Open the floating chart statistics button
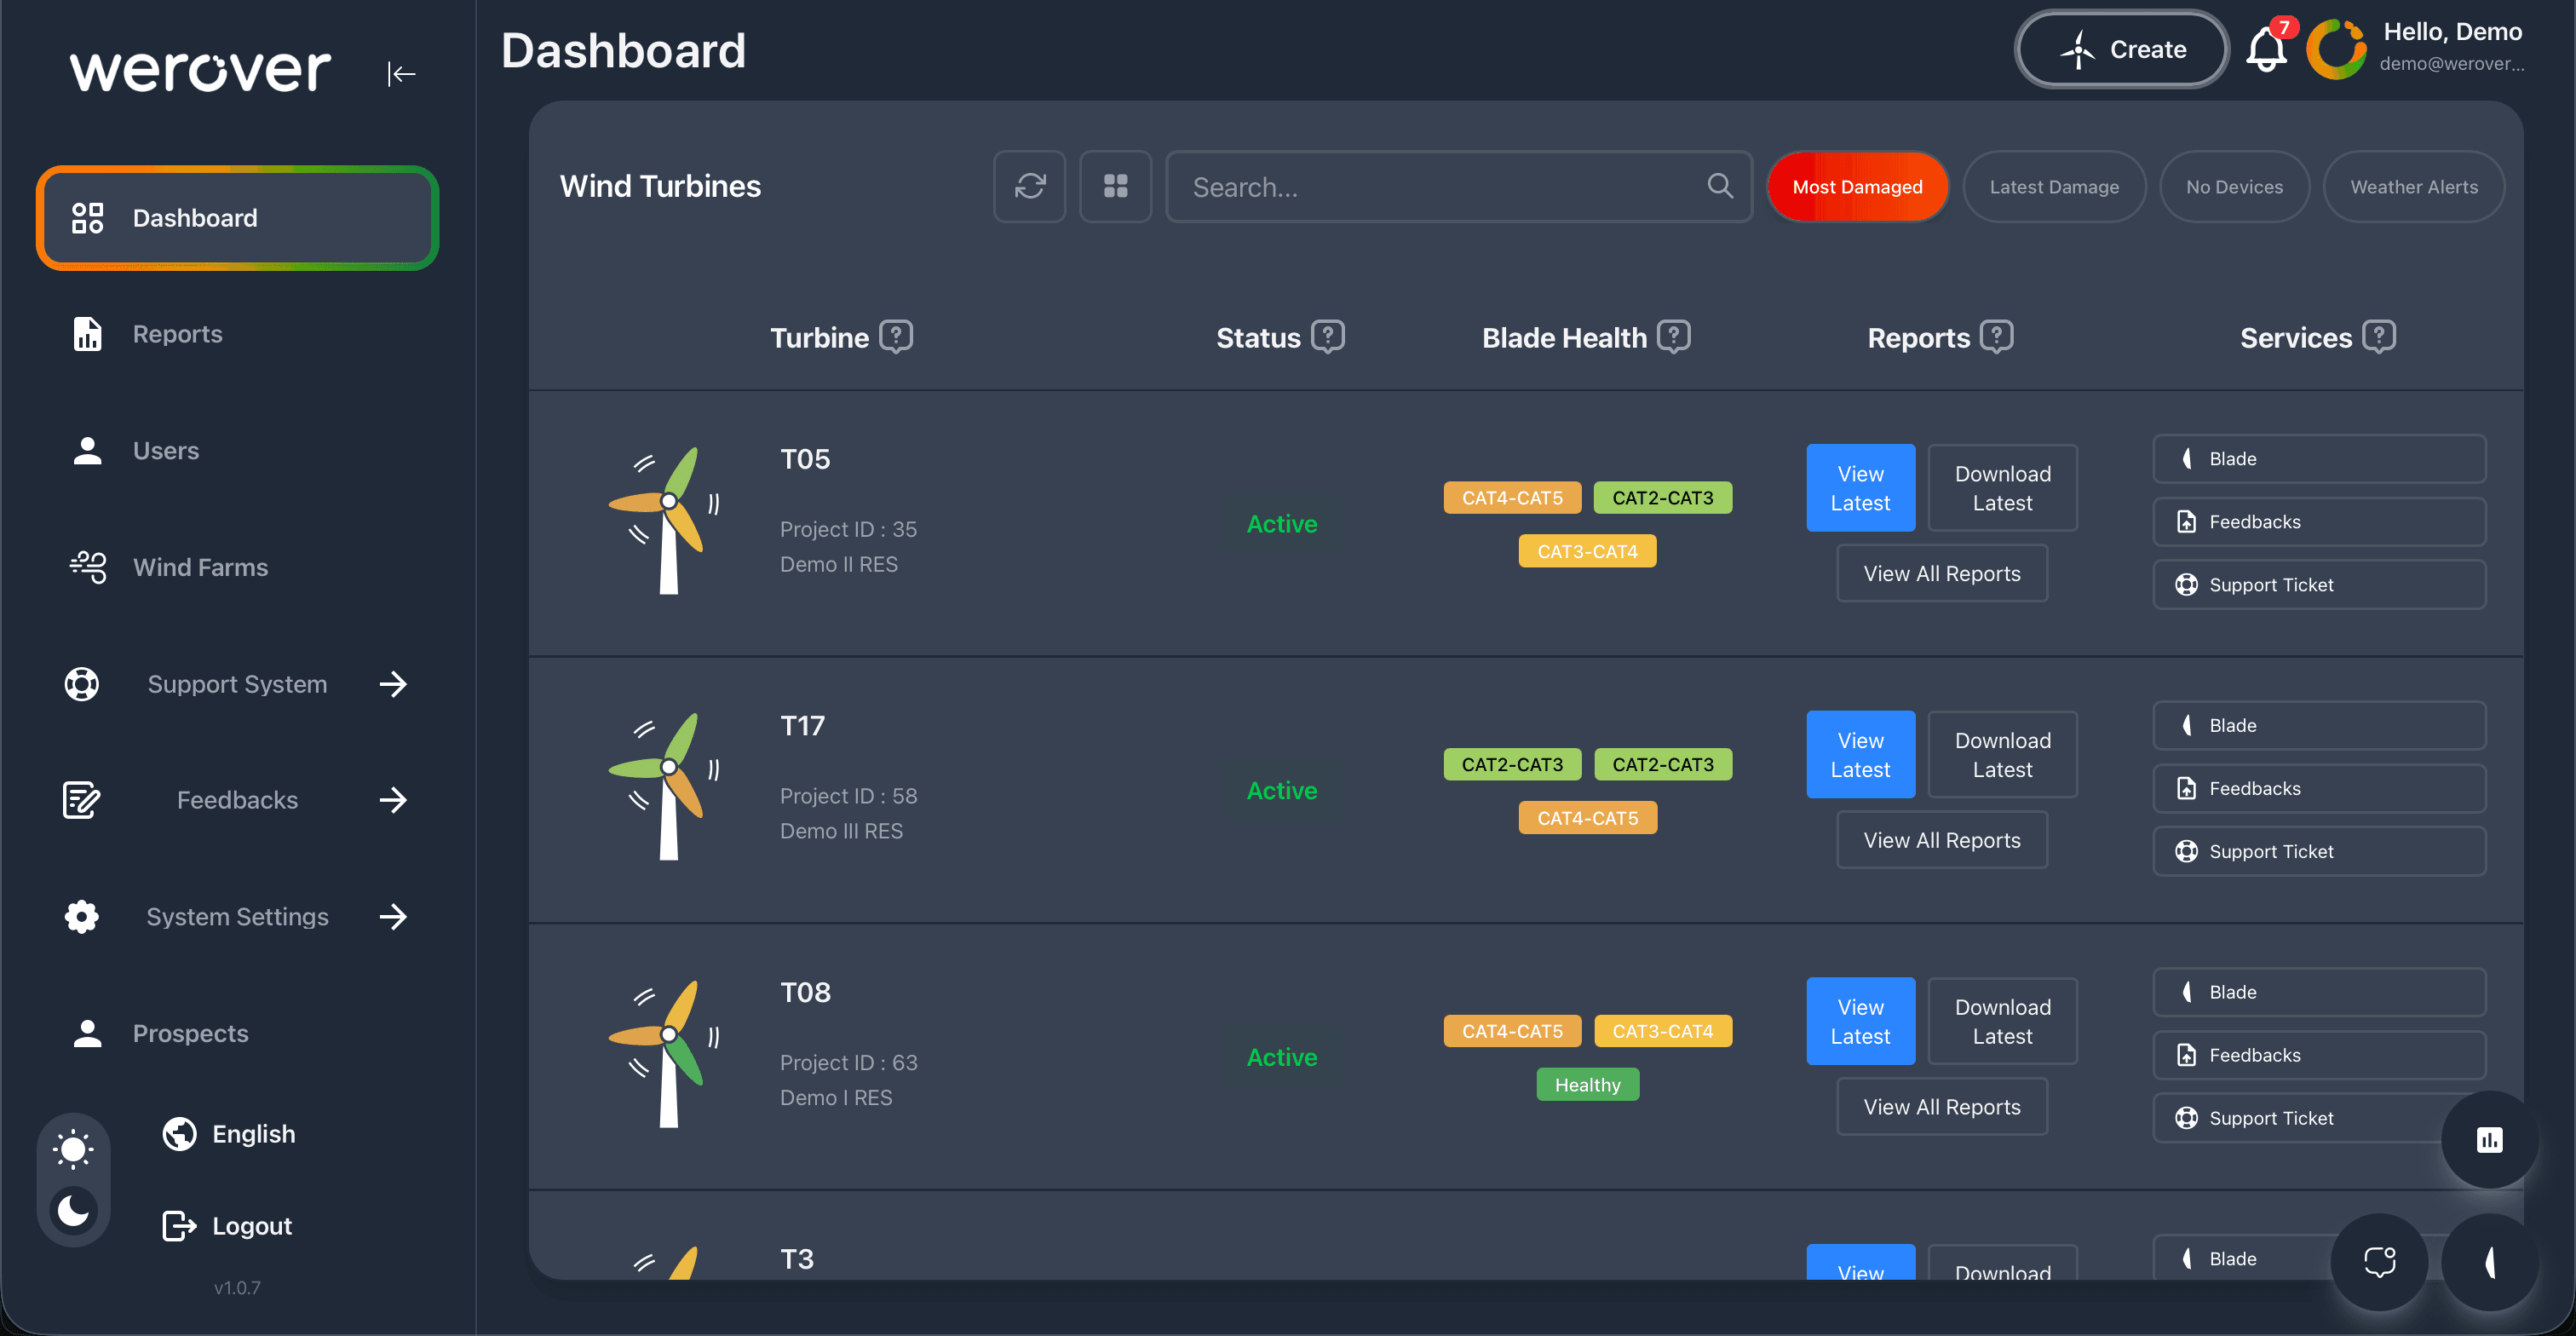Screen dimensions: 2576x1336 point(2489,1140)
